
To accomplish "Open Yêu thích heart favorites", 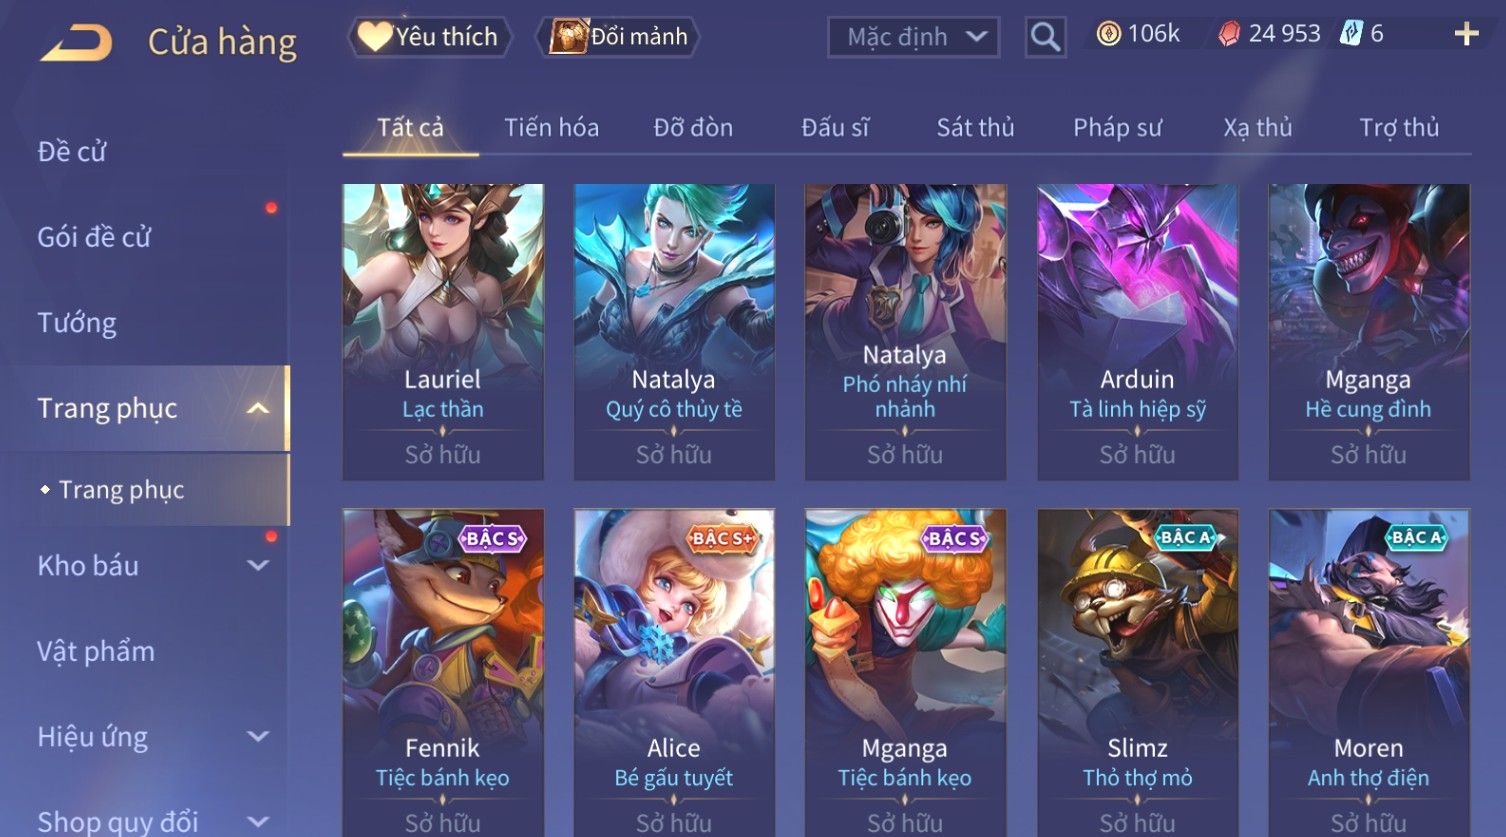I will [430, 37].
